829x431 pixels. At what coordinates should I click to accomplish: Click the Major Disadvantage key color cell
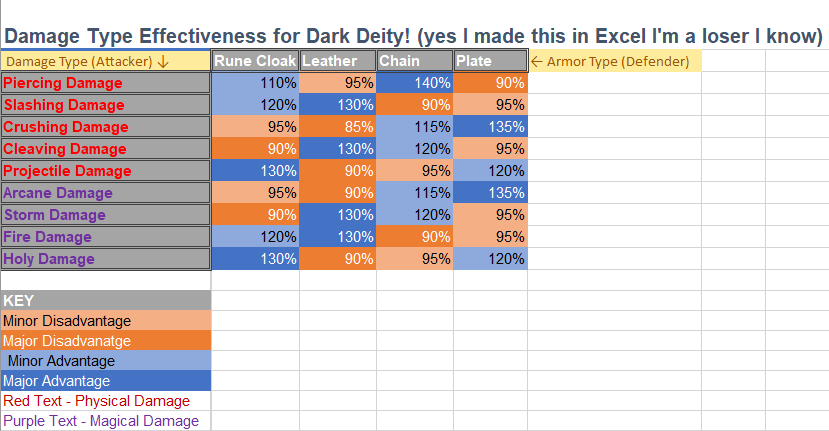(105, 341)
